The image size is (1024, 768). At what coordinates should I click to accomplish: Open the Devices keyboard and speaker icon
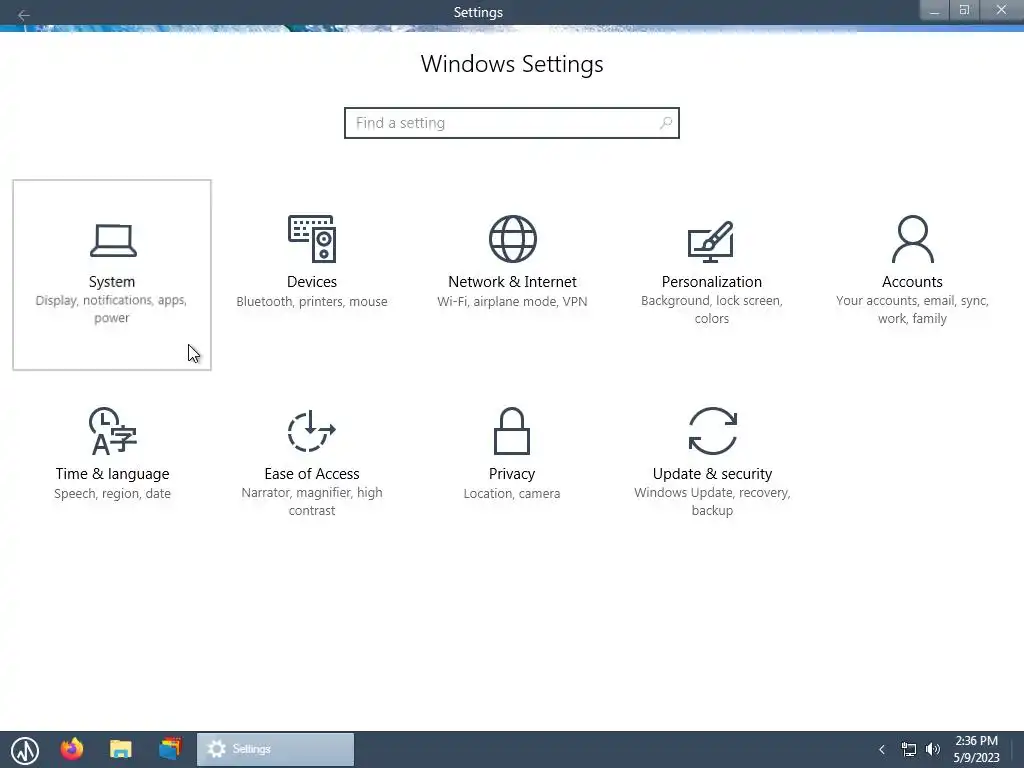click(x=312, y=239)
